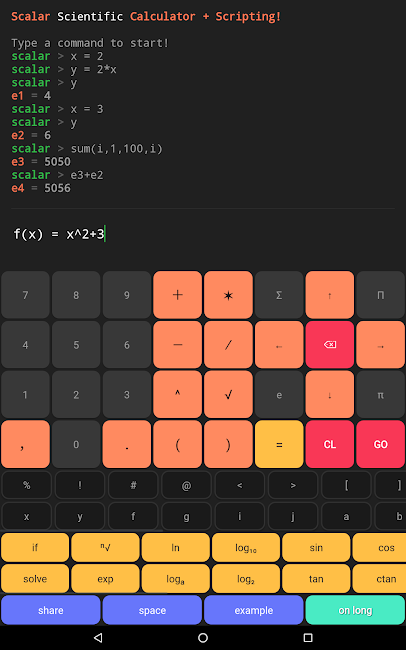Run the command with GO
The image size is (406, 650).
(380, 444)
